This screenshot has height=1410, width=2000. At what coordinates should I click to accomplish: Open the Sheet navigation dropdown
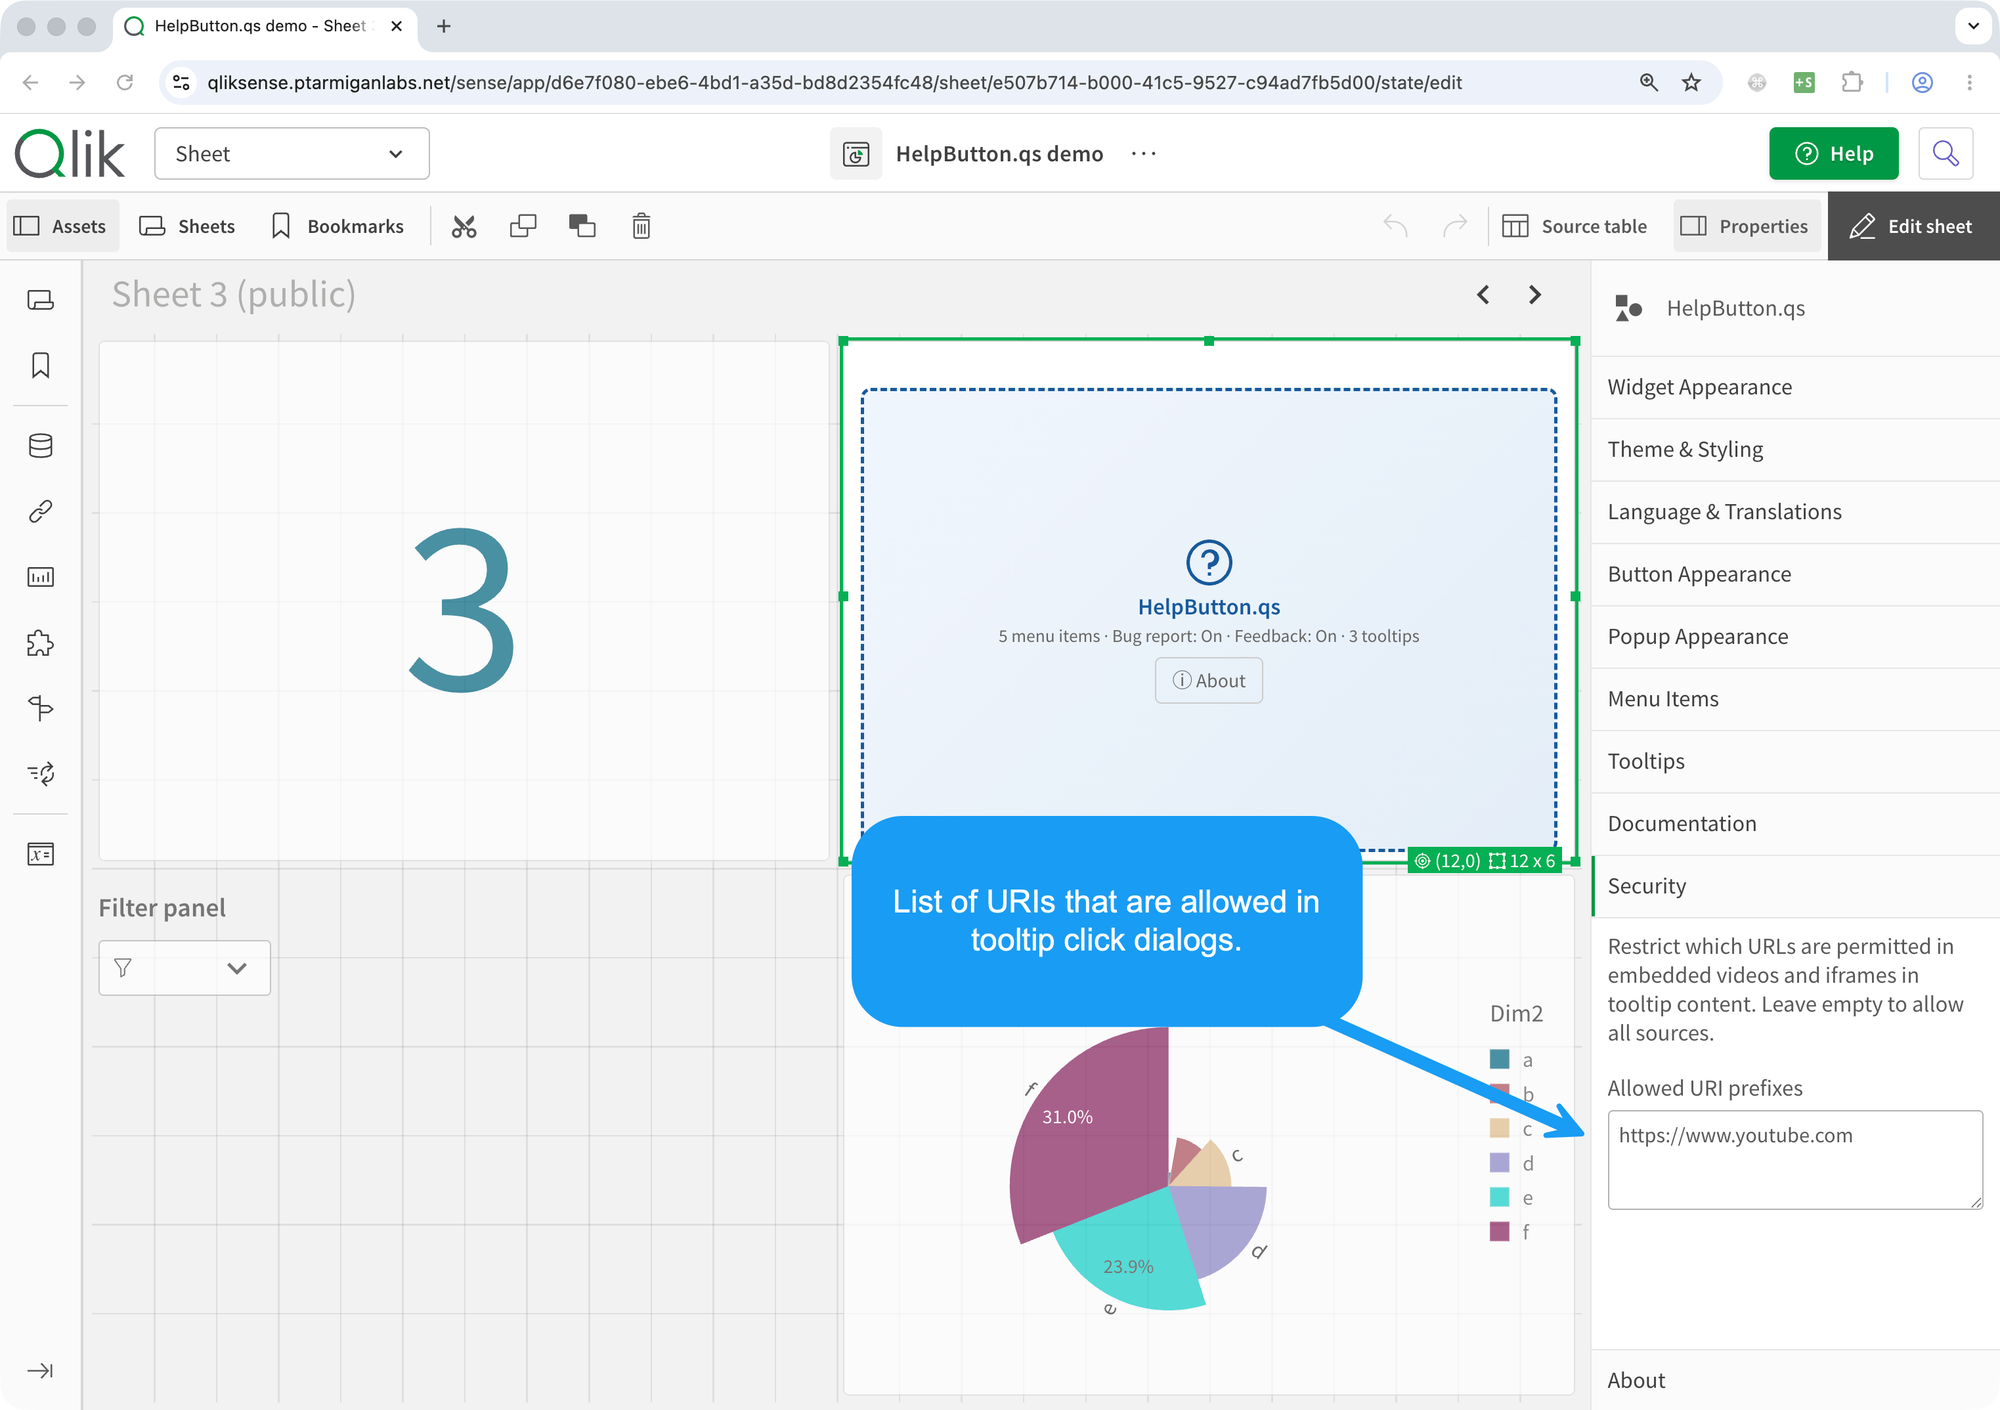pos(292,153)
